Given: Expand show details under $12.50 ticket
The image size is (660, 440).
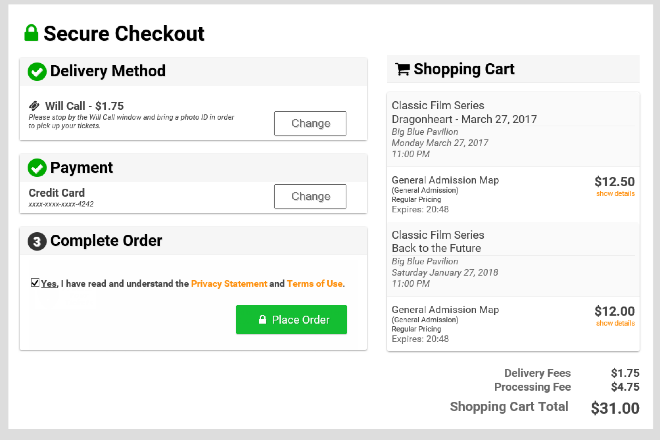Looking at the screenshot, I should point(615,194).
